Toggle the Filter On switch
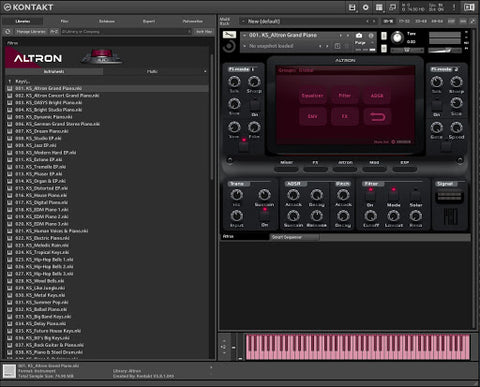This screenshot has width=480, height=387. (370, 195)
